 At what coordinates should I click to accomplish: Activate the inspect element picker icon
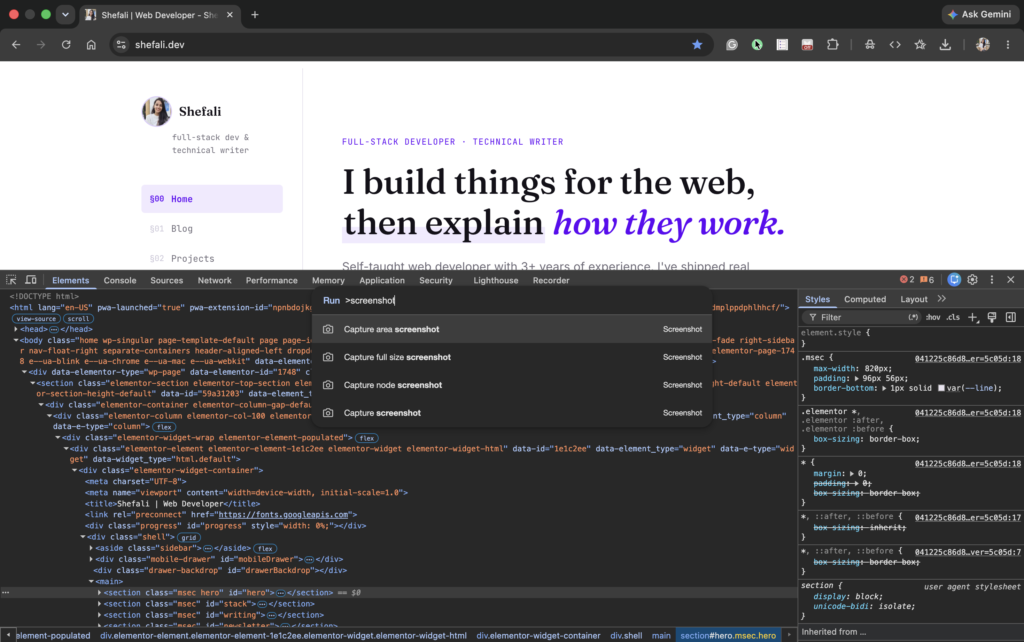[11, 280]
